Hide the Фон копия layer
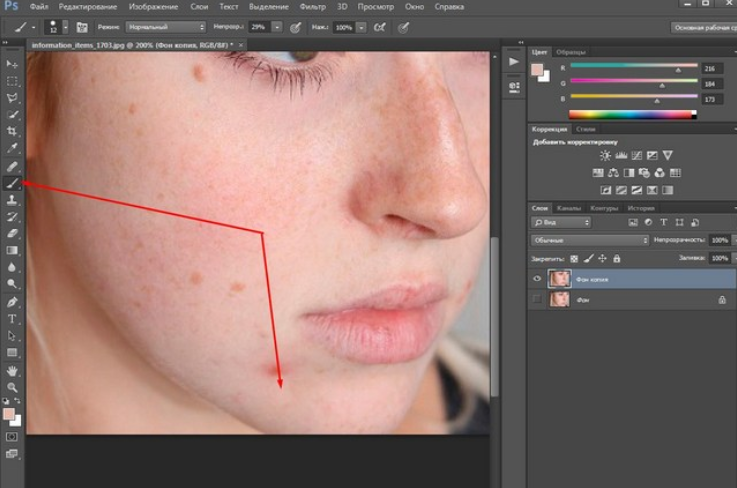 [x=537, y=279]
